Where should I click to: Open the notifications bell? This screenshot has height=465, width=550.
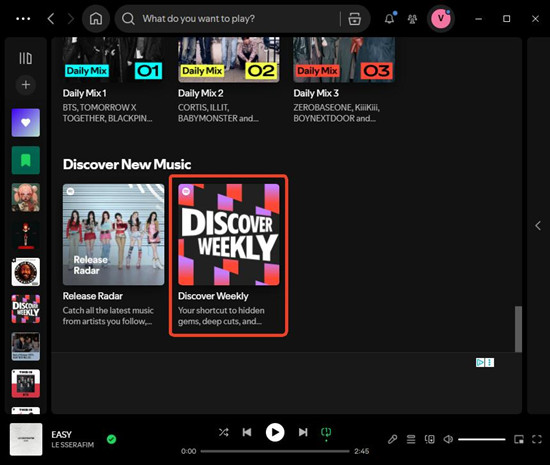click(x=389, y=18)
